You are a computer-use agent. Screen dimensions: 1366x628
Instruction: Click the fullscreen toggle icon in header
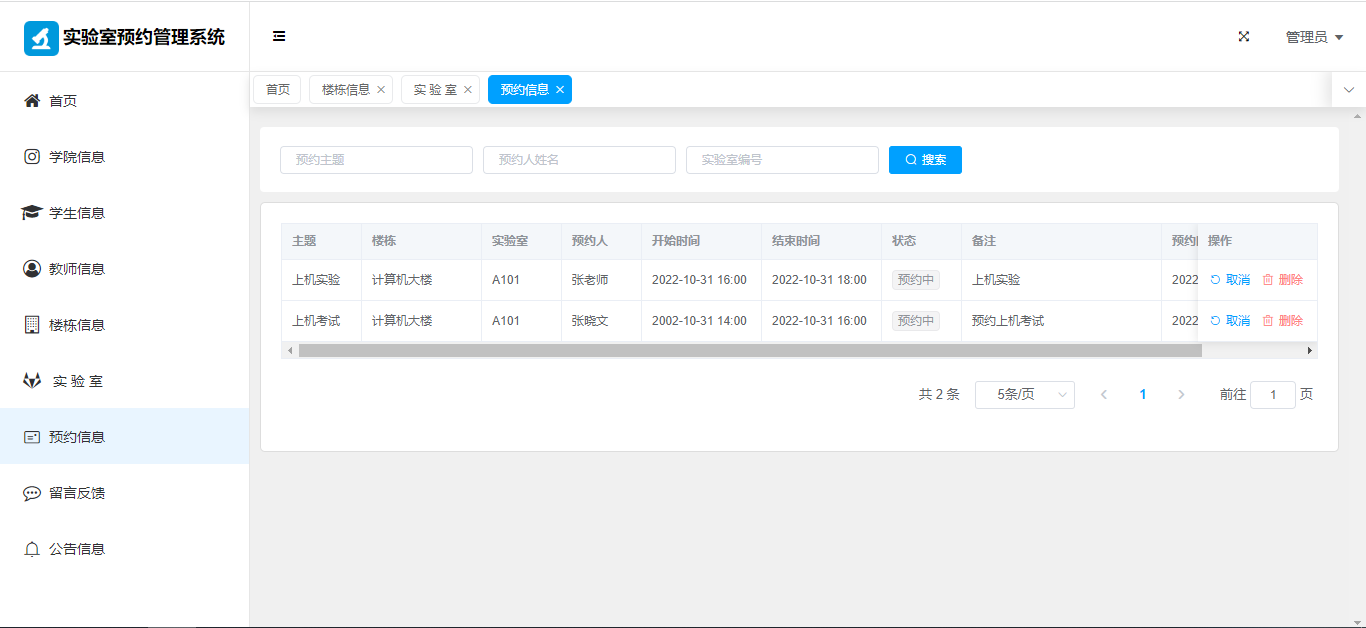coord(1244,36)
